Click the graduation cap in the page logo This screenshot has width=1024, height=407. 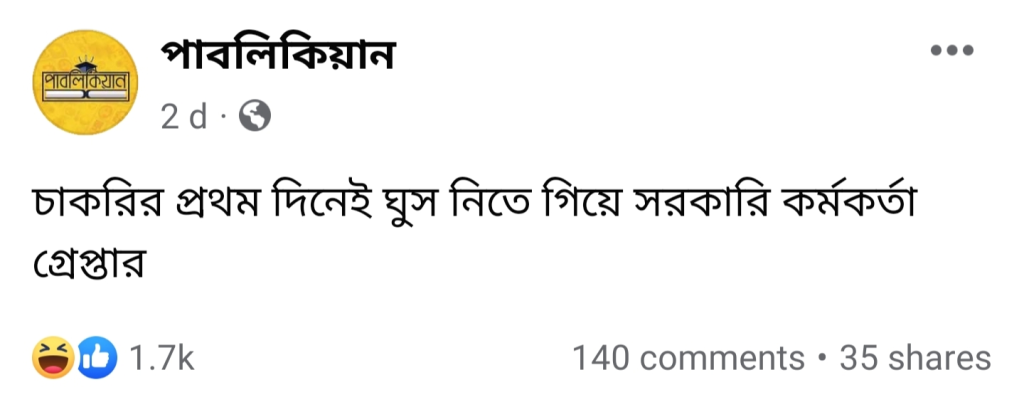tap(85, 64)
